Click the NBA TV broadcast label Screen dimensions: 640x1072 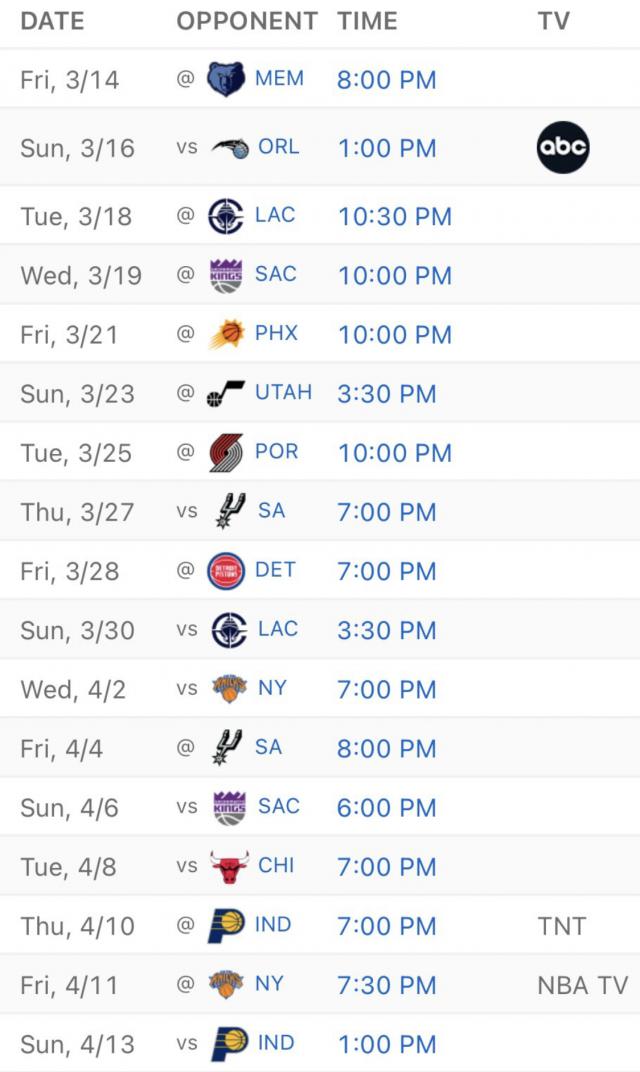(x=582, y=985)
